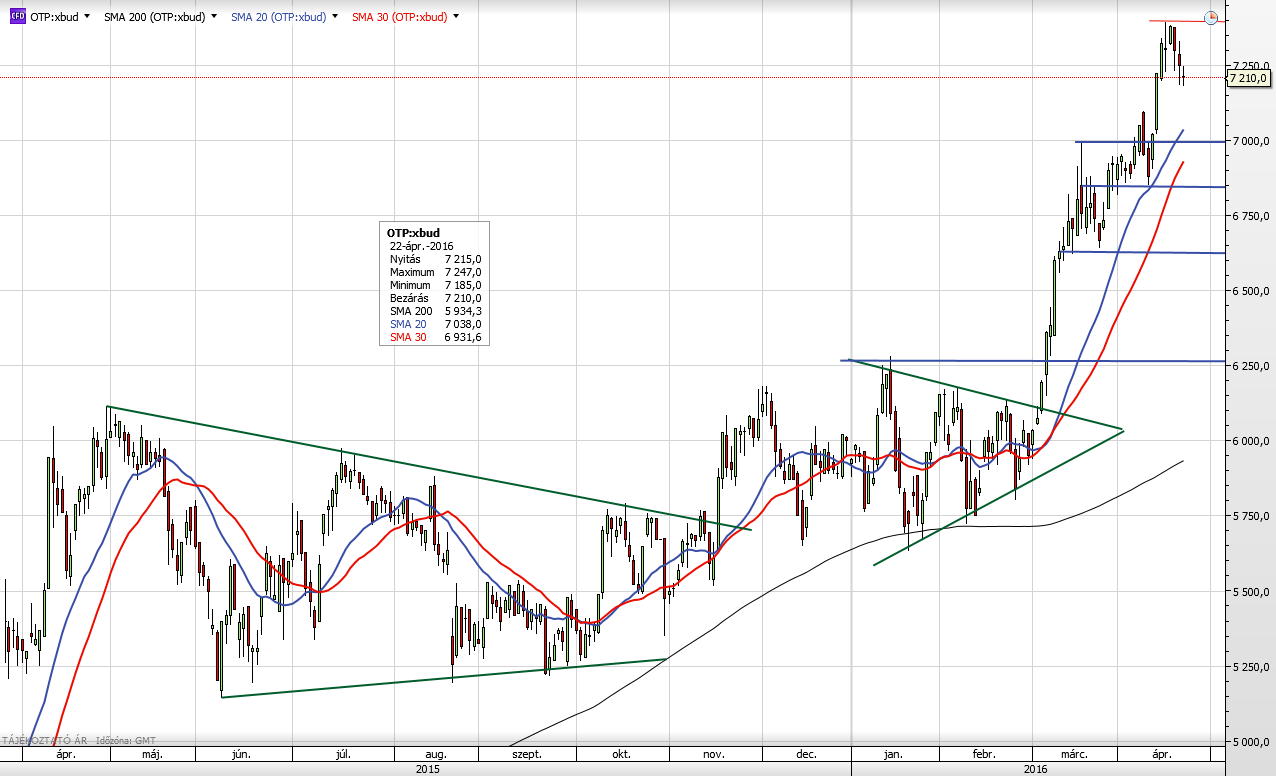Click the 7 000,0 price axis label
The height and width of the screenshot is (776, 1276).
point(1250,141)
